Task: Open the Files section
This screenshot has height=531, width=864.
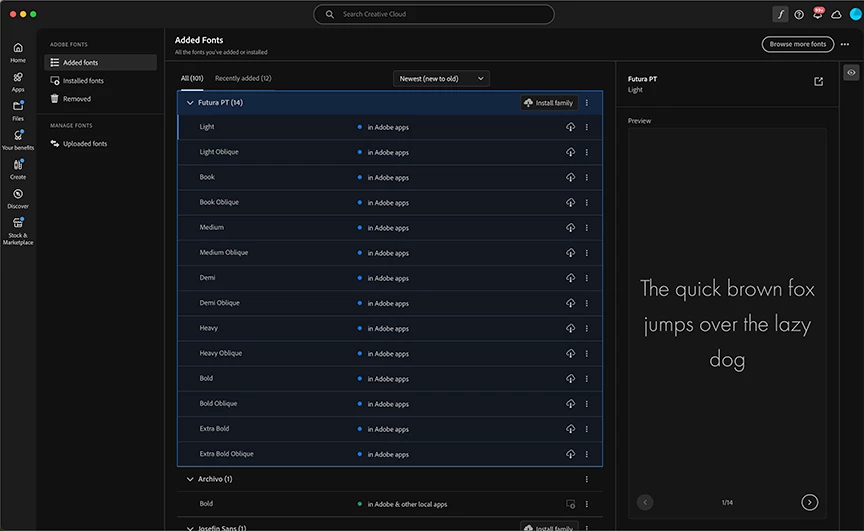Action: pos(18,111)
